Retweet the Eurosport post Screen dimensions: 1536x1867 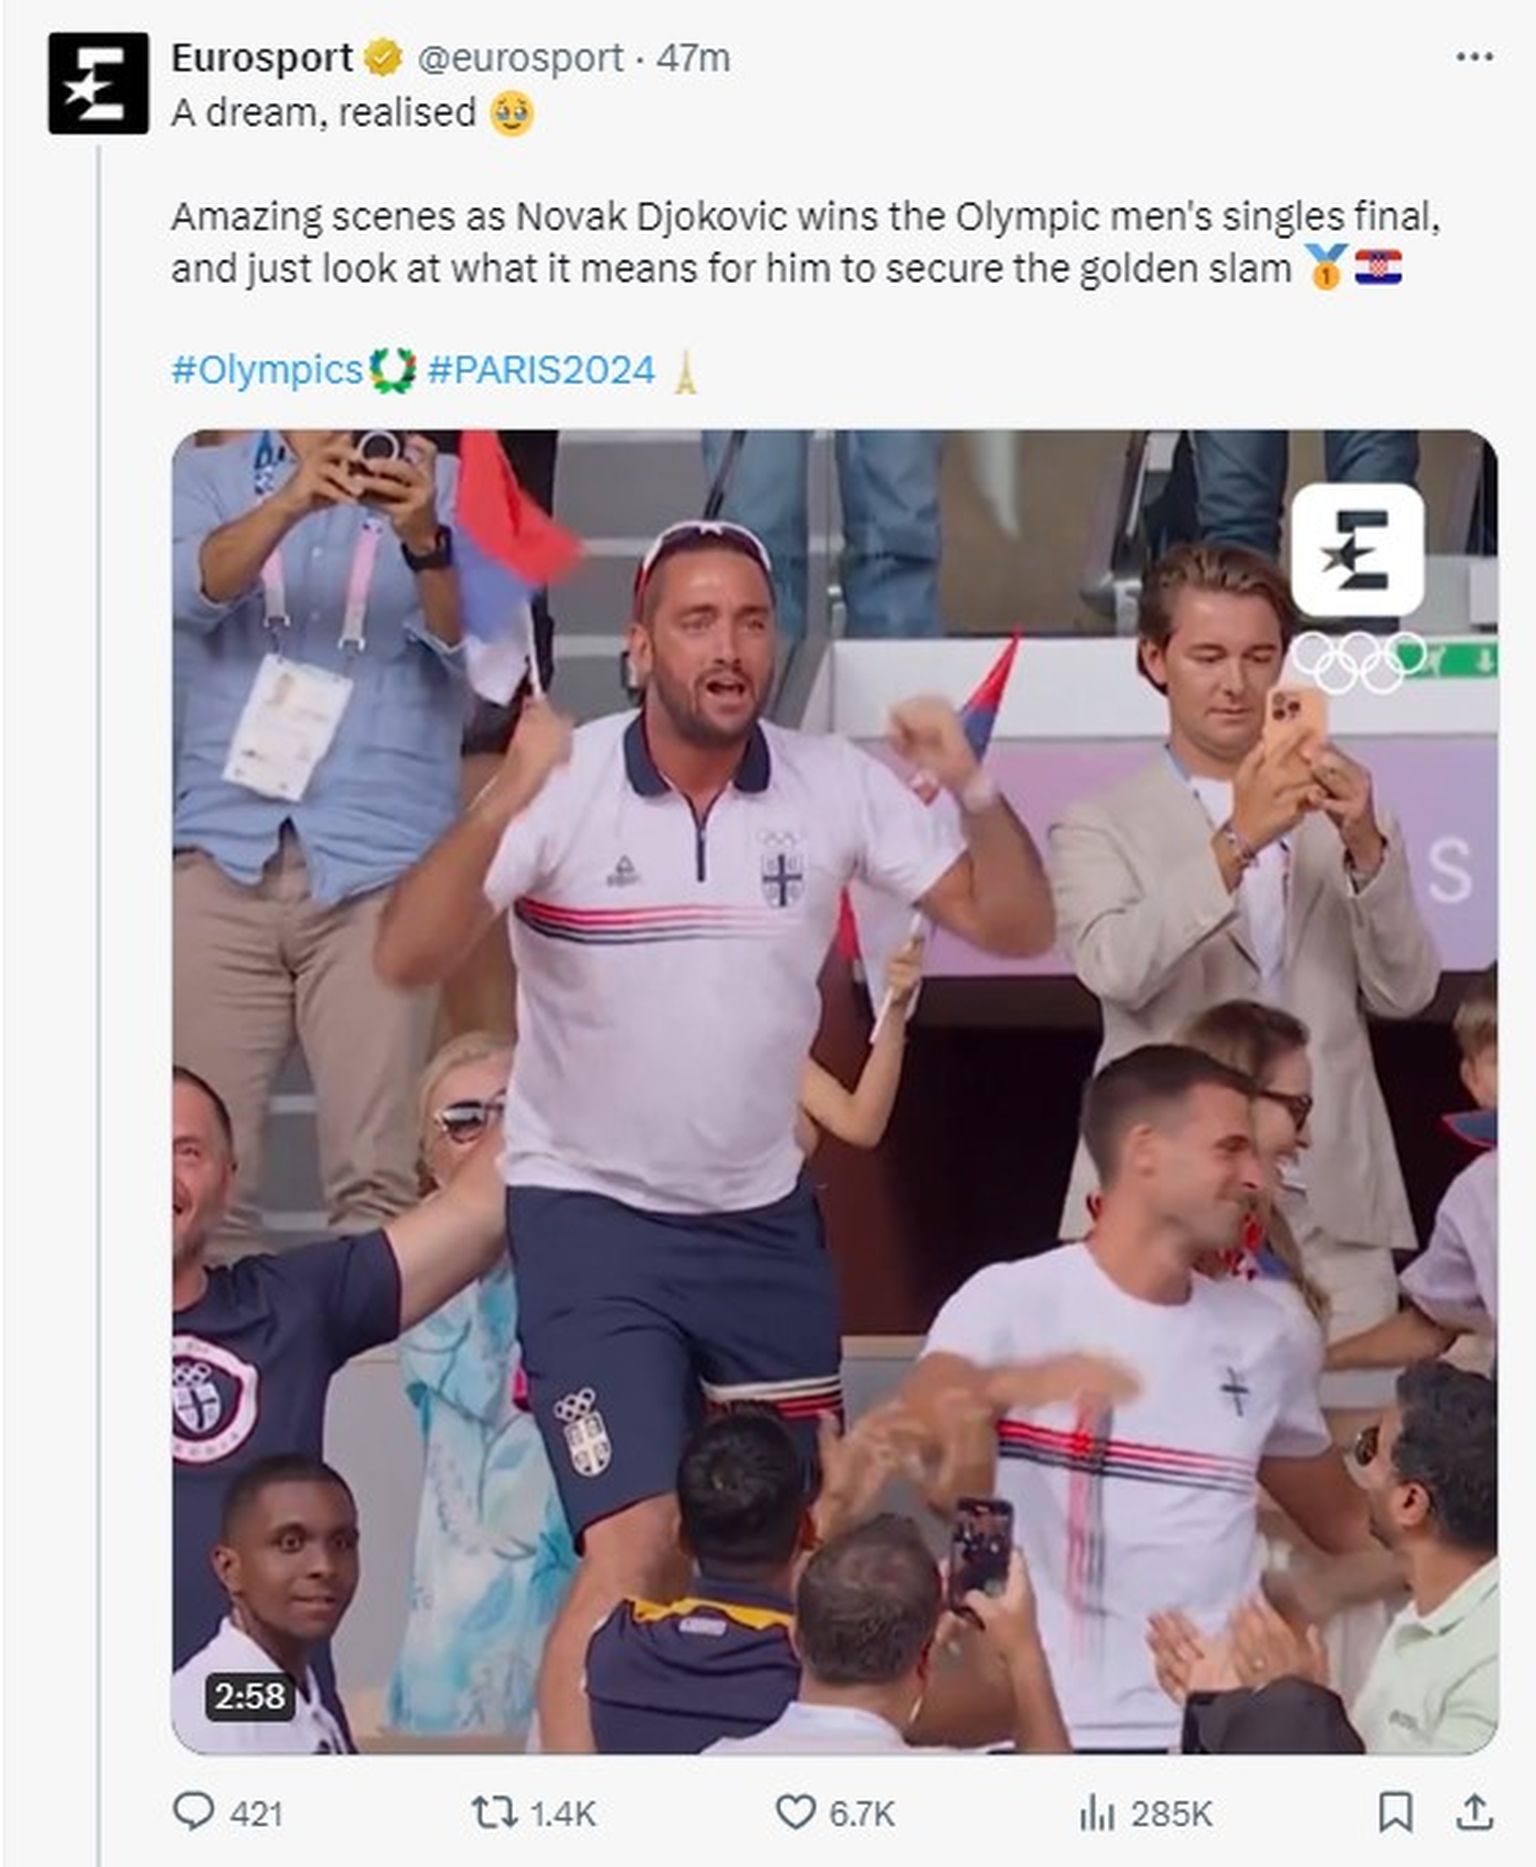(493, 1811)
